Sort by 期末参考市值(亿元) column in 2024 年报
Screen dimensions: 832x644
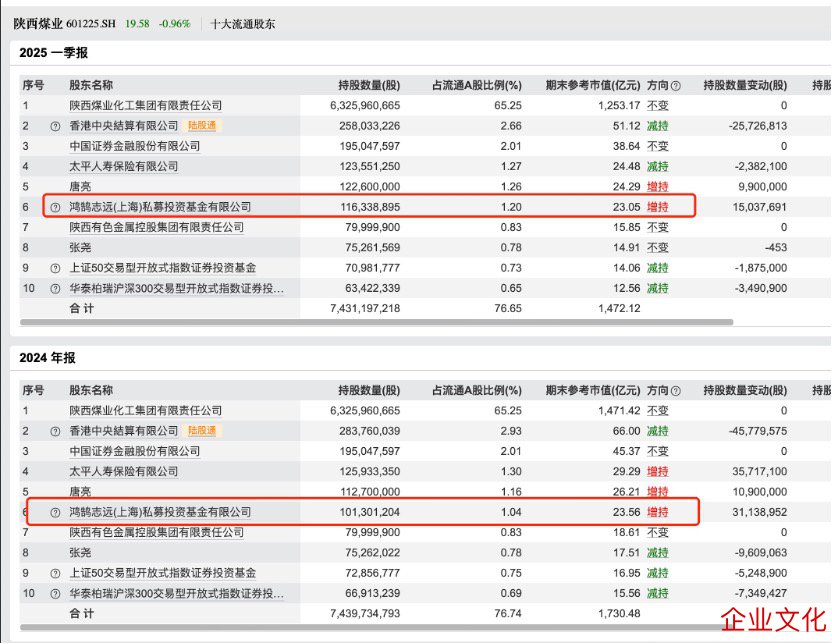[593, 390]
